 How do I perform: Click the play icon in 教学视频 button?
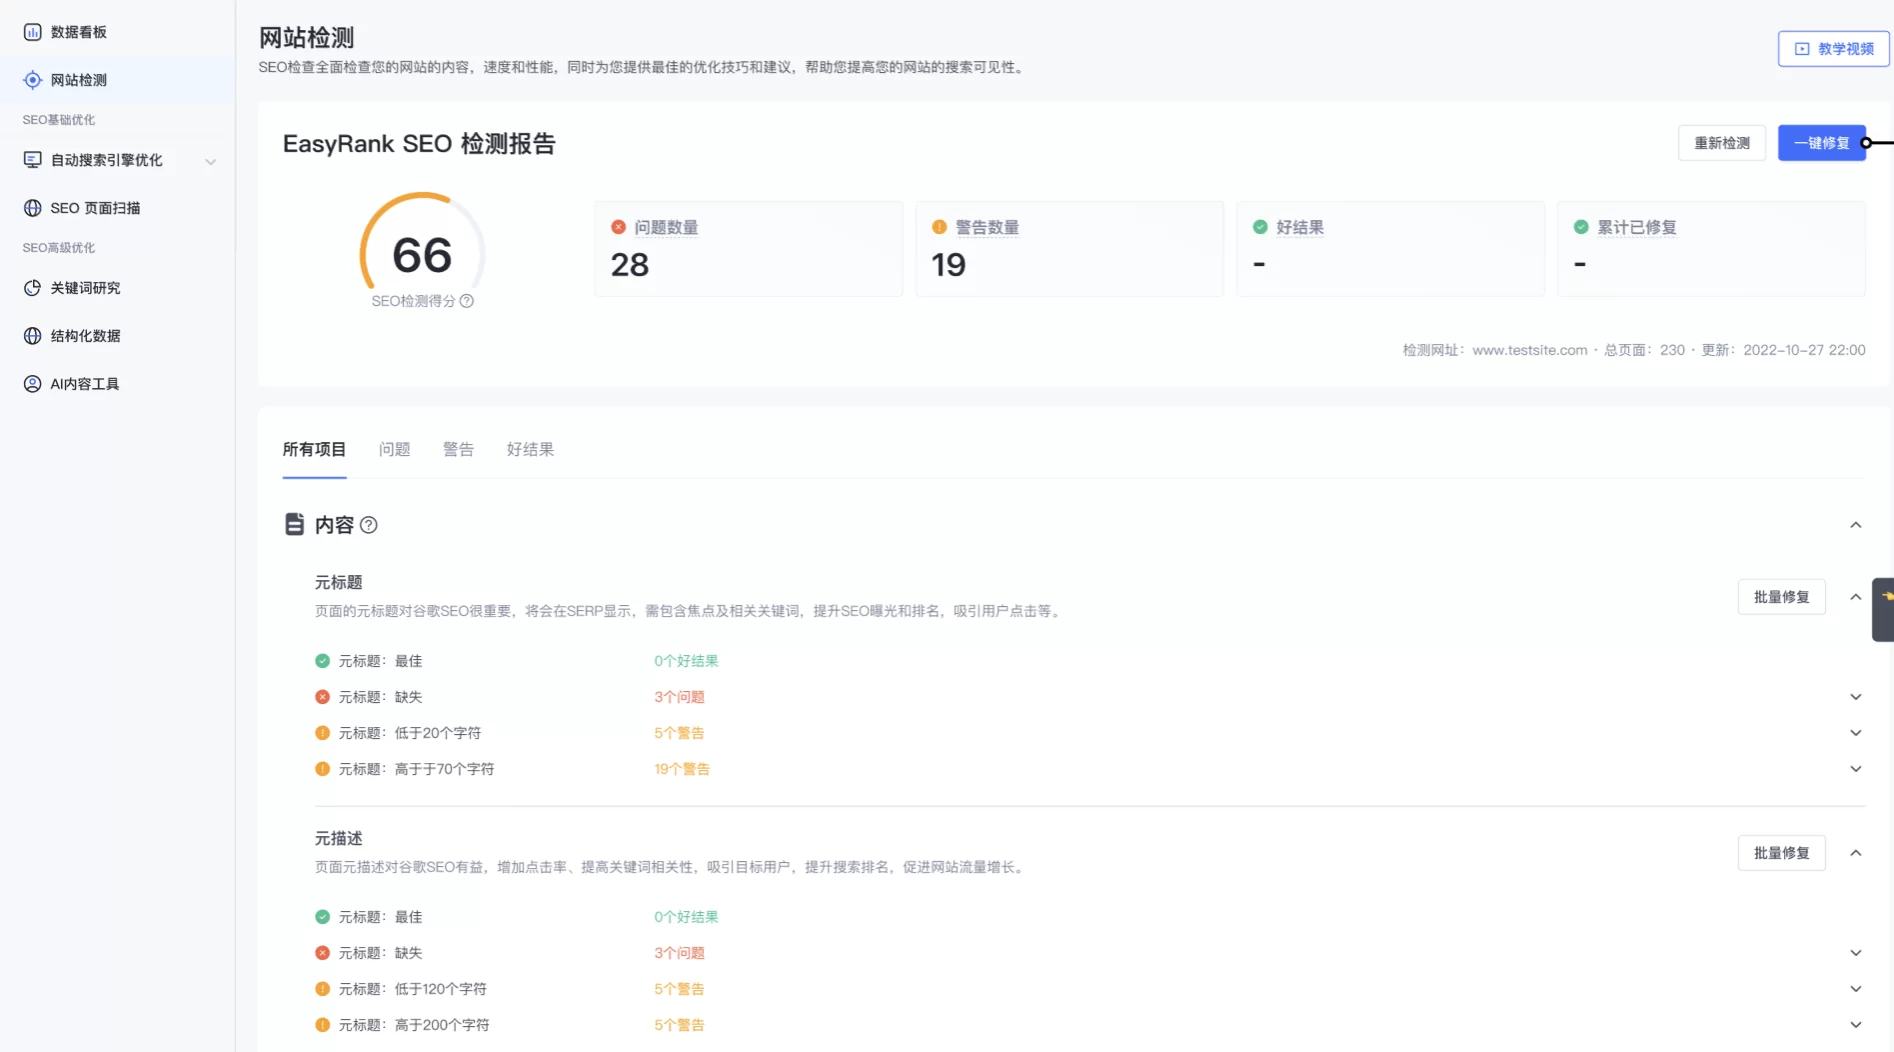click(1802, 49)
